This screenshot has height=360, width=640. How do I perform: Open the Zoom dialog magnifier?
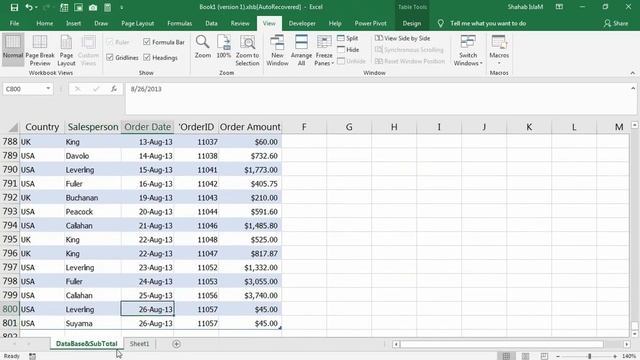(x=202, y=47)
